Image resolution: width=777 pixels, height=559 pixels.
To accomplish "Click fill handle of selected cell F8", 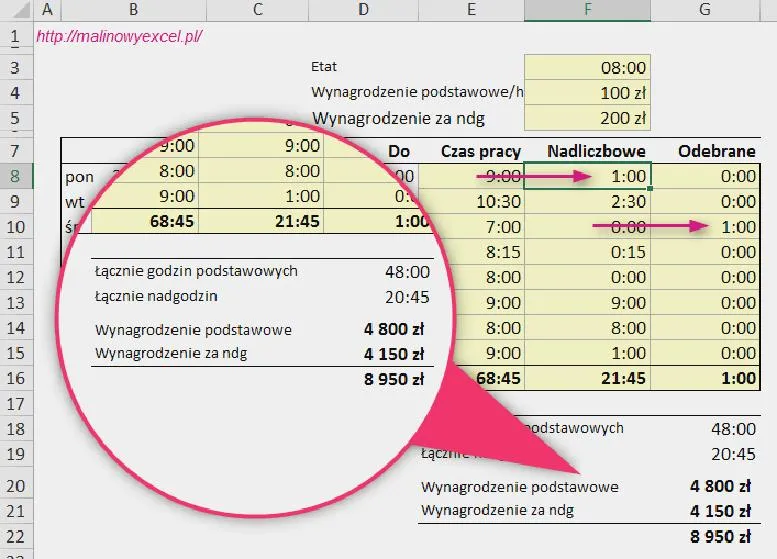I will [651, 187].
